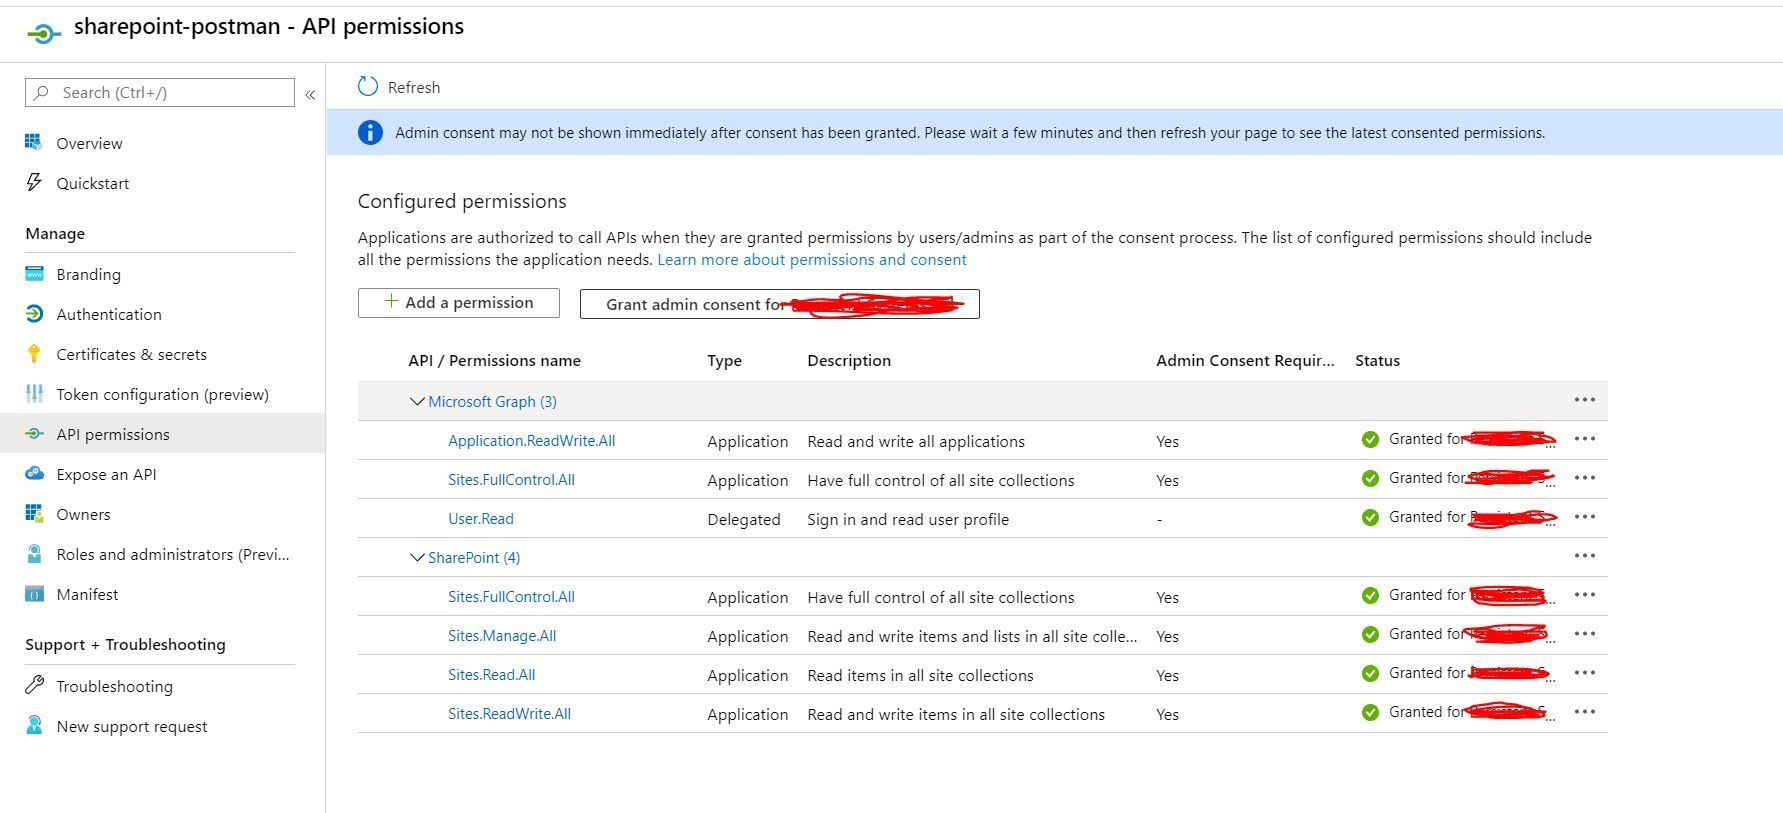Click the Quickstart lightning icon

pyautogui.click(x=34, y=183)
